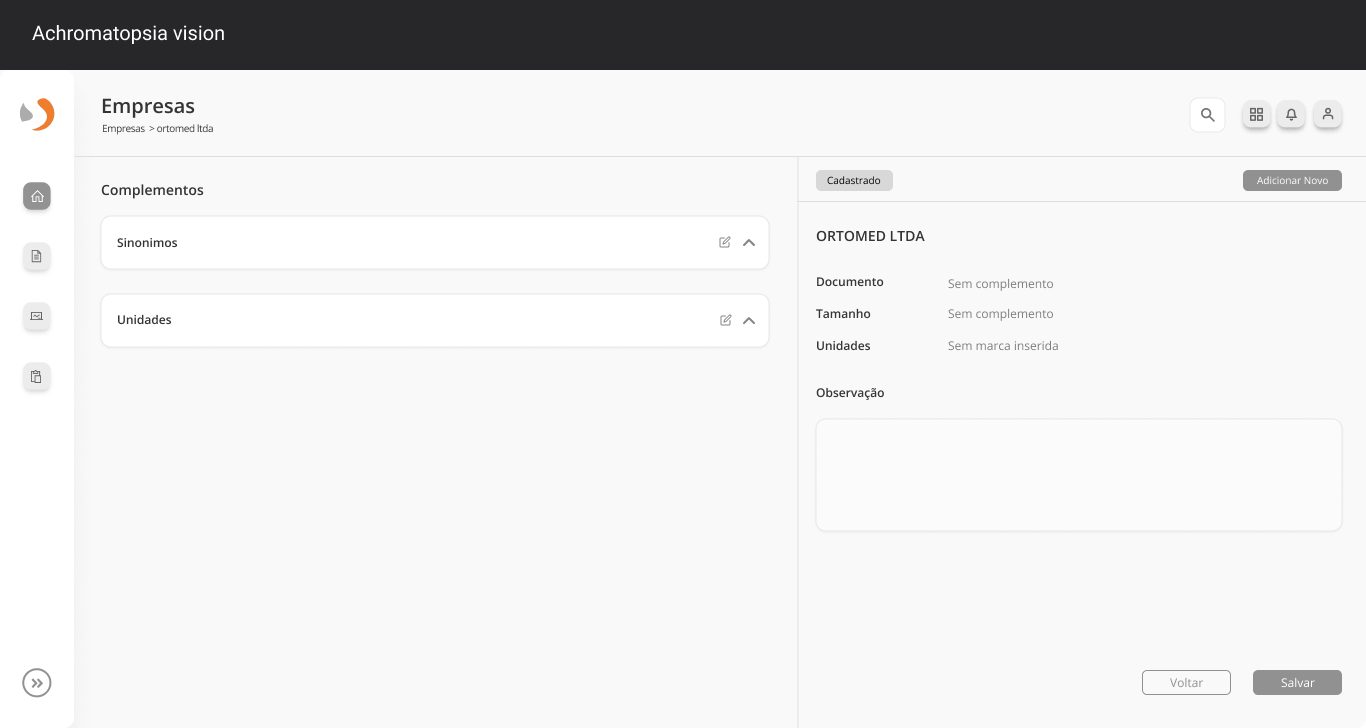Click the Documento 'Sem complemento' value

tap(1001, 284)
